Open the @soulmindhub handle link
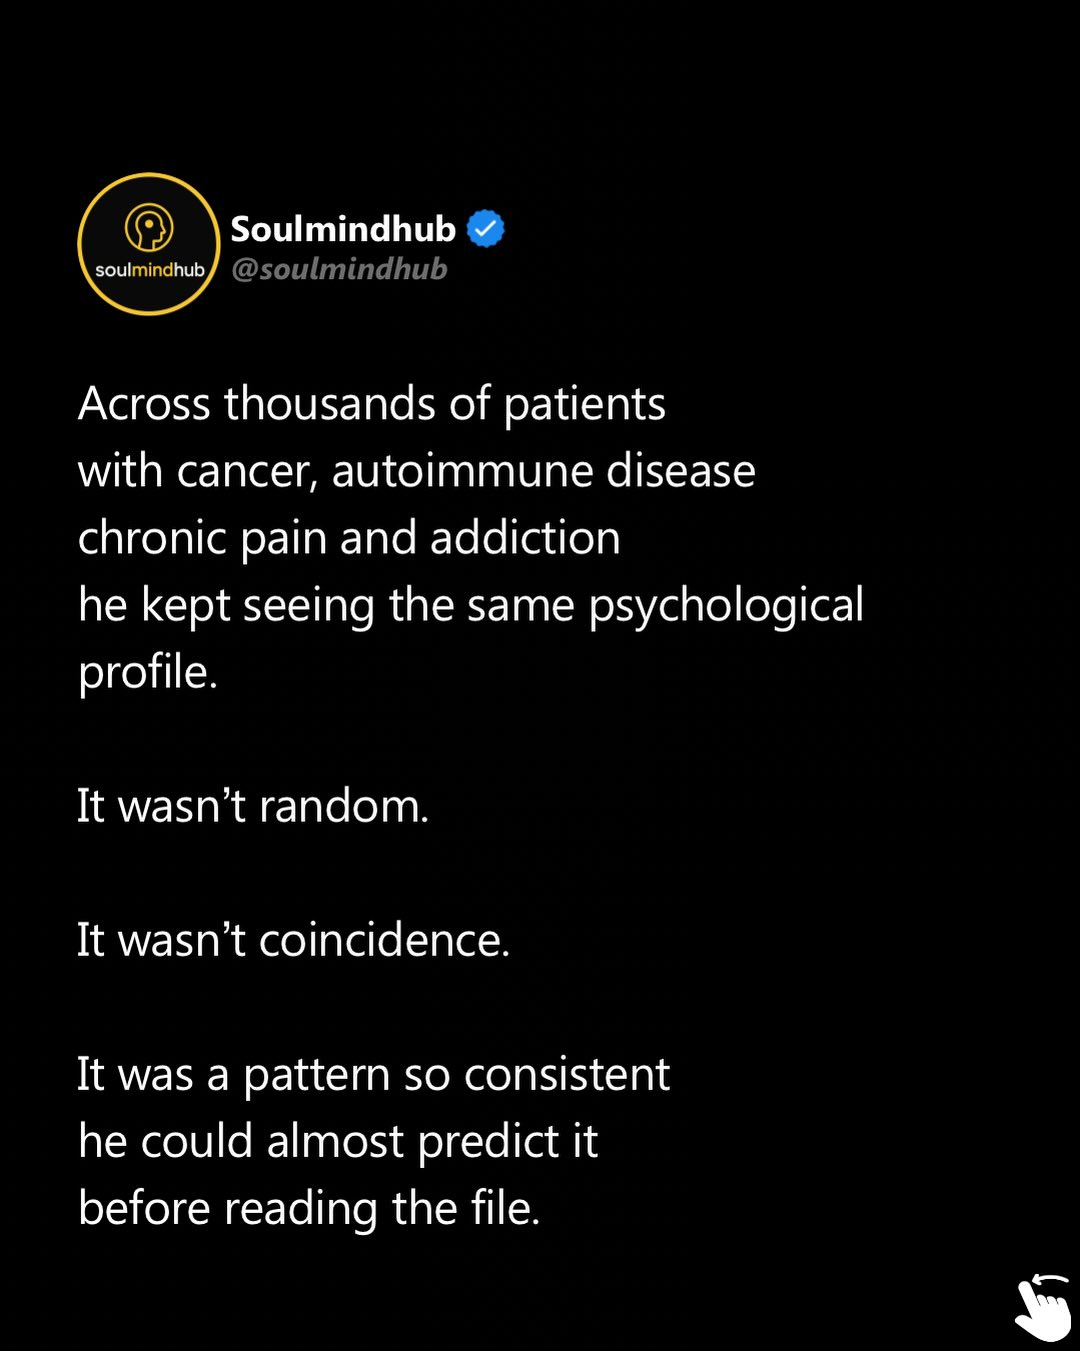 coord(339,269)
